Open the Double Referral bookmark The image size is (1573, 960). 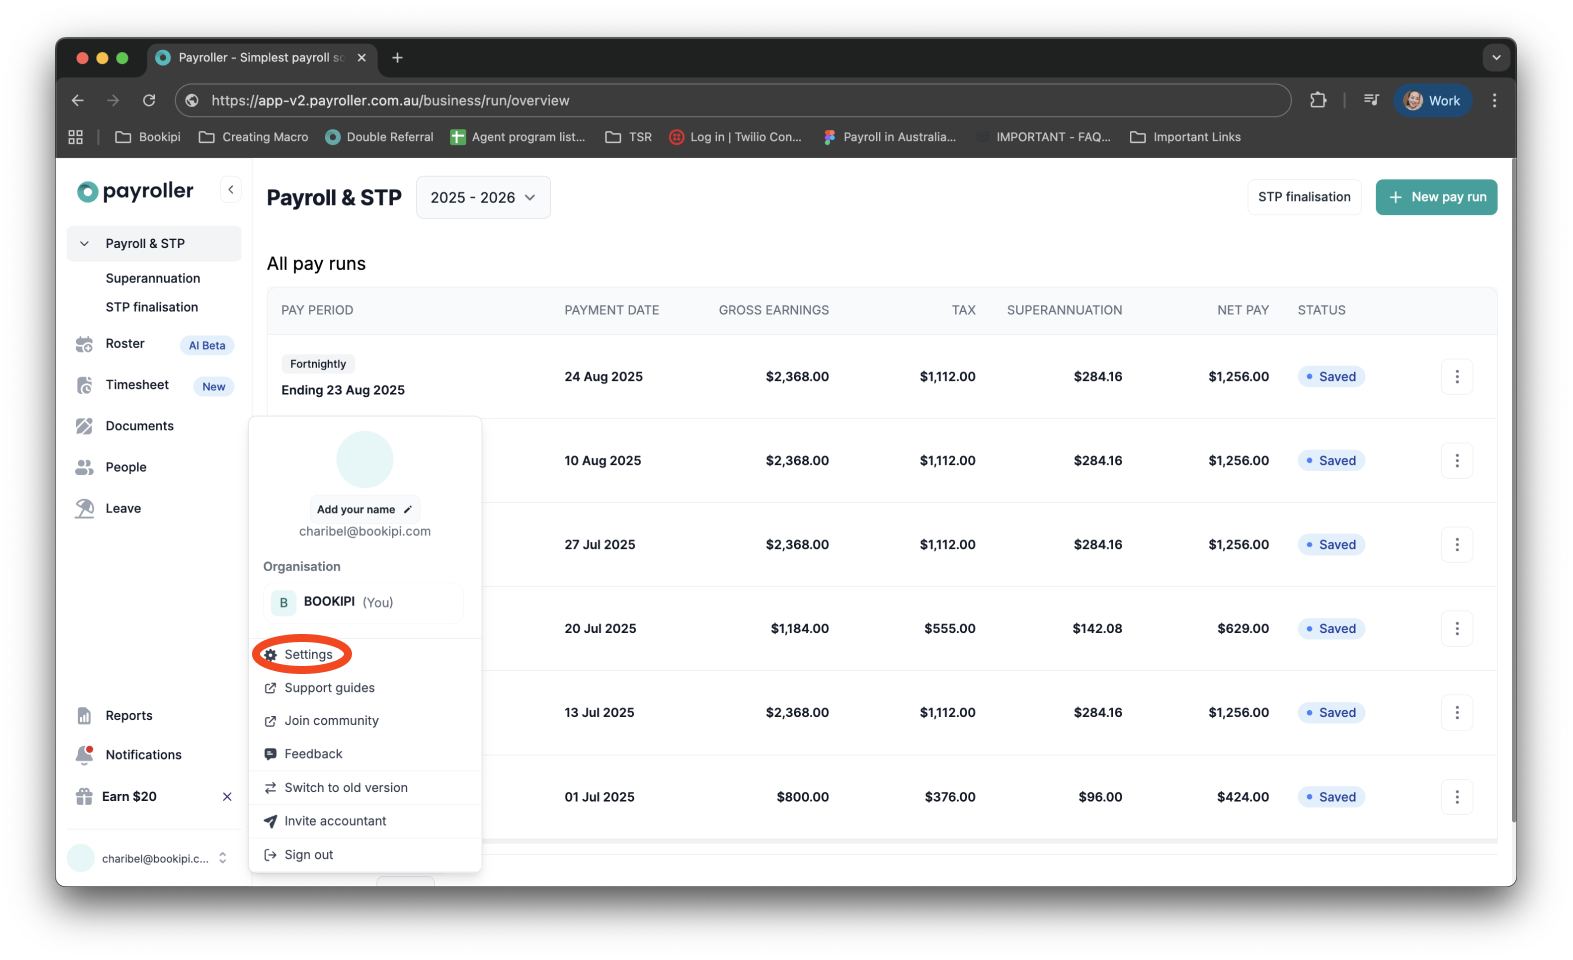pos(379,137)
